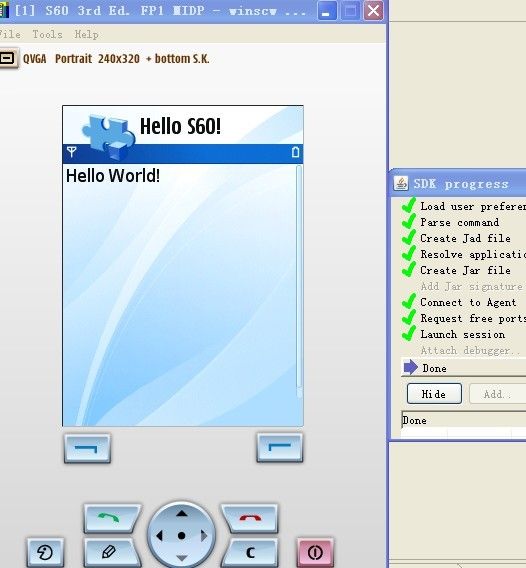Select the Parse command step
This screenshot has height=568, width=526.
point(459,222)
